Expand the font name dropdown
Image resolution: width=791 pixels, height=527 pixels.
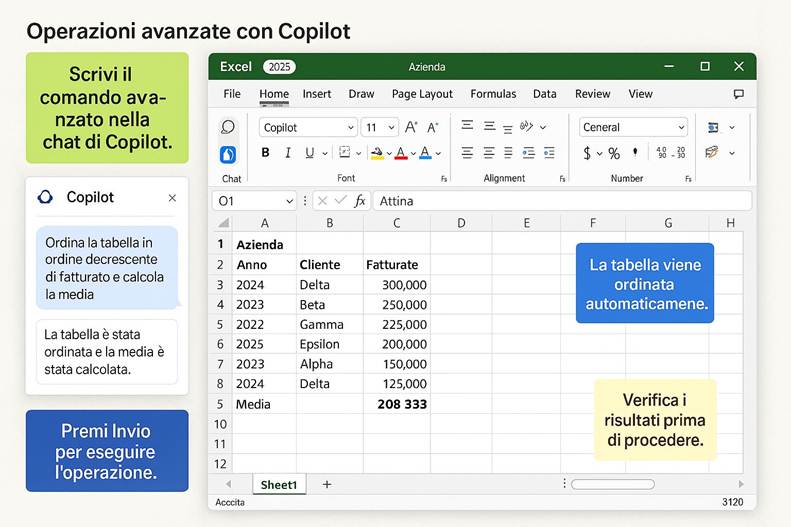pyautogui.click(x=350, y=128)
